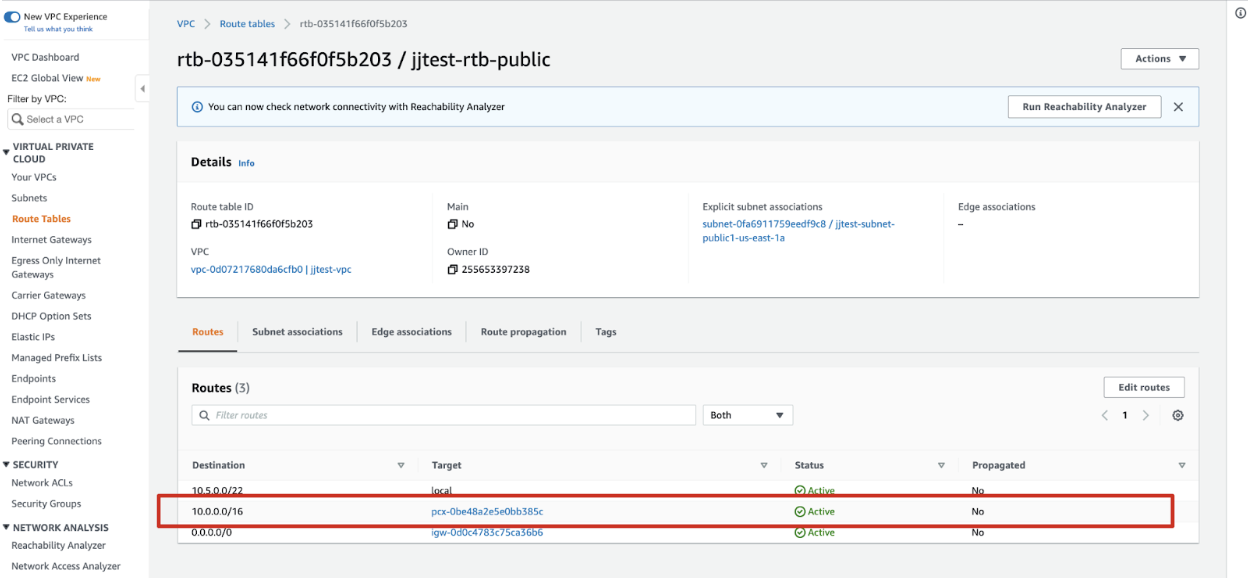Open Network ACLs in sidebar
The height and width of the screenshot is (578, 1248).
click(x=41, y=483)
